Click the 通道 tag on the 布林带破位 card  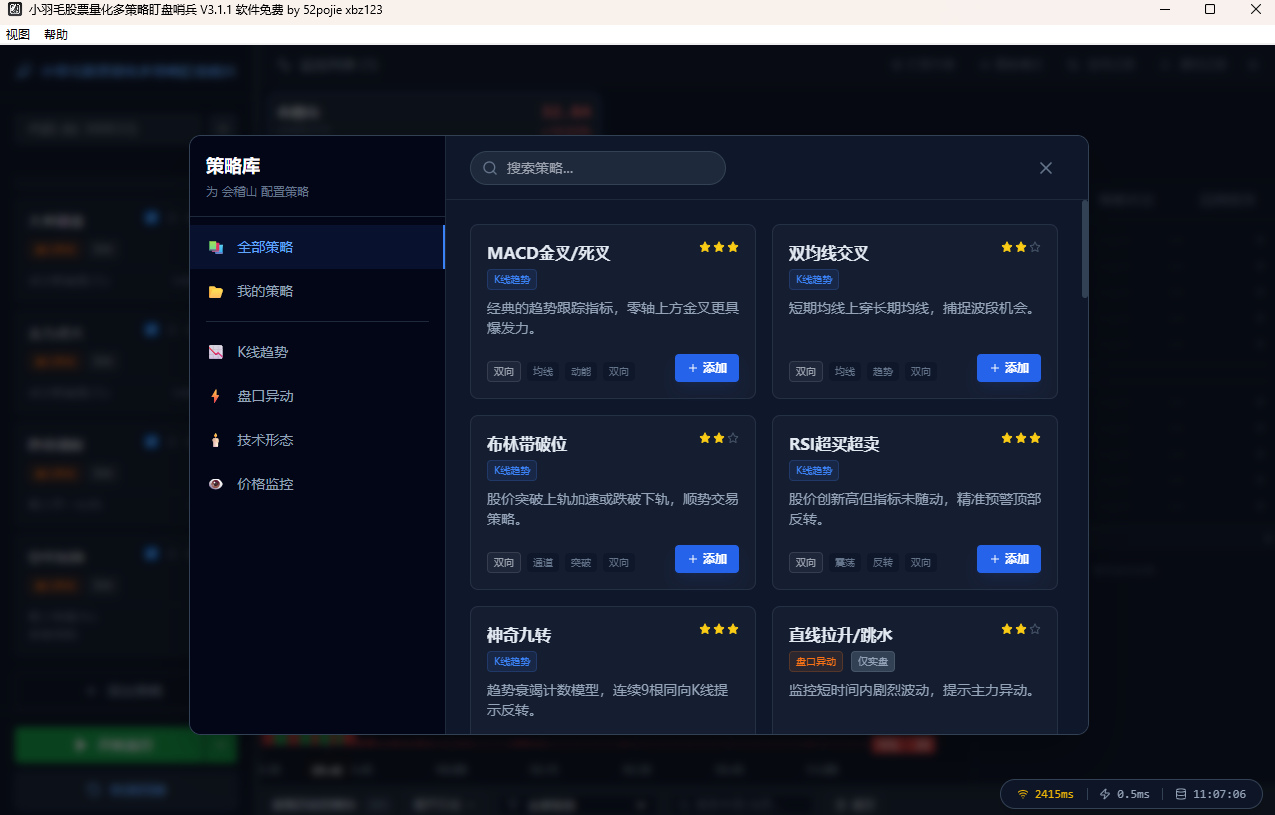click(543, 563)
